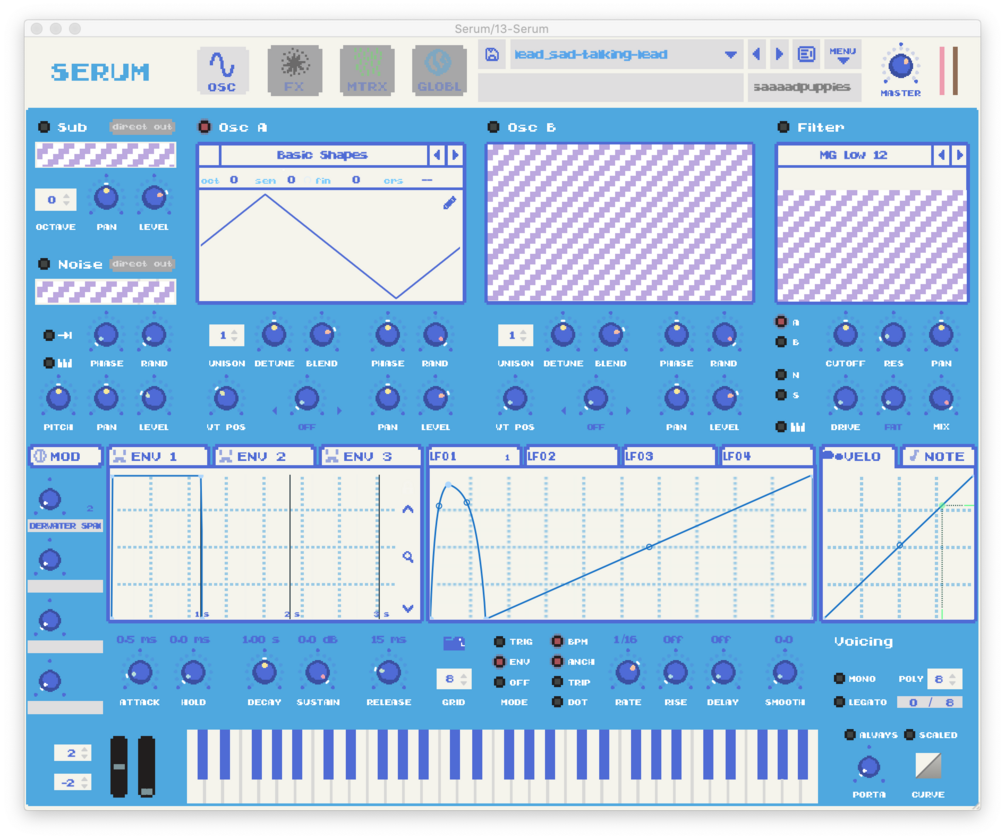Select previous filter type arrow
The height and width of the screenshot is (839, 1005).
pos(941,154)
